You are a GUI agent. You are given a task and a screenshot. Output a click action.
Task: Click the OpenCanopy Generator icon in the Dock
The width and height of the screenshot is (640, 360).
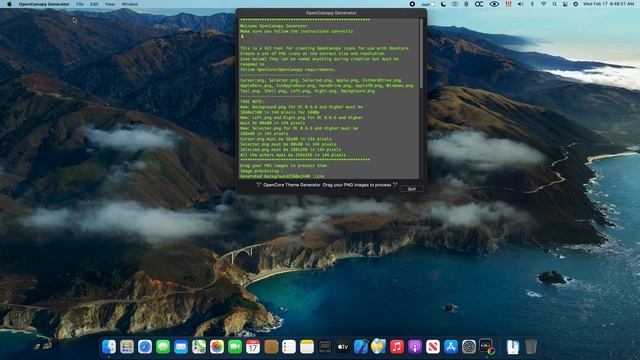point(486,347)
